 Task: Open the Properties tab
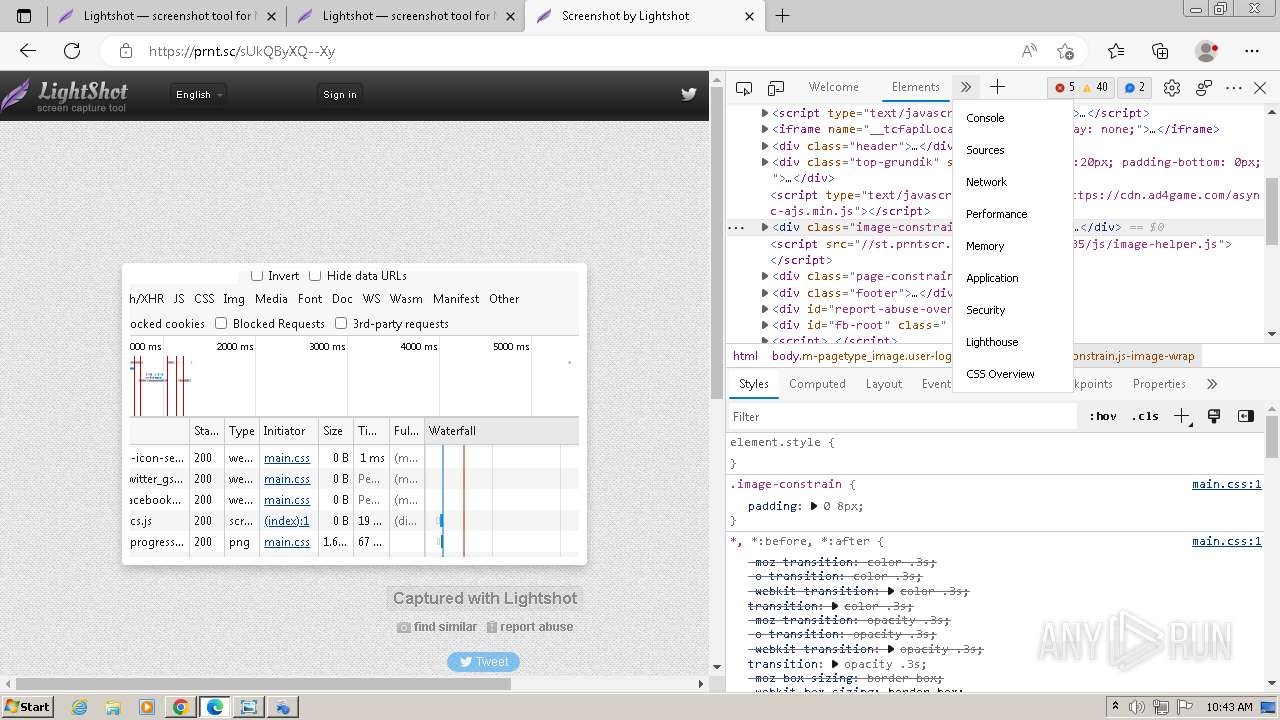coord(1159,384)
